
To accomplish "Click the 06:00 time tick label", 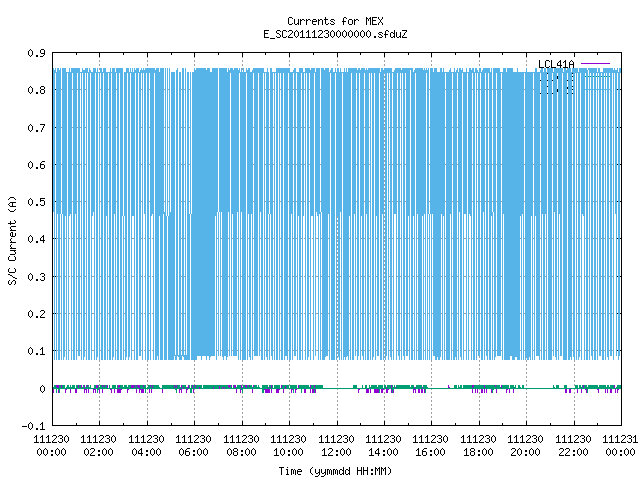I will [x=193, y=452].
